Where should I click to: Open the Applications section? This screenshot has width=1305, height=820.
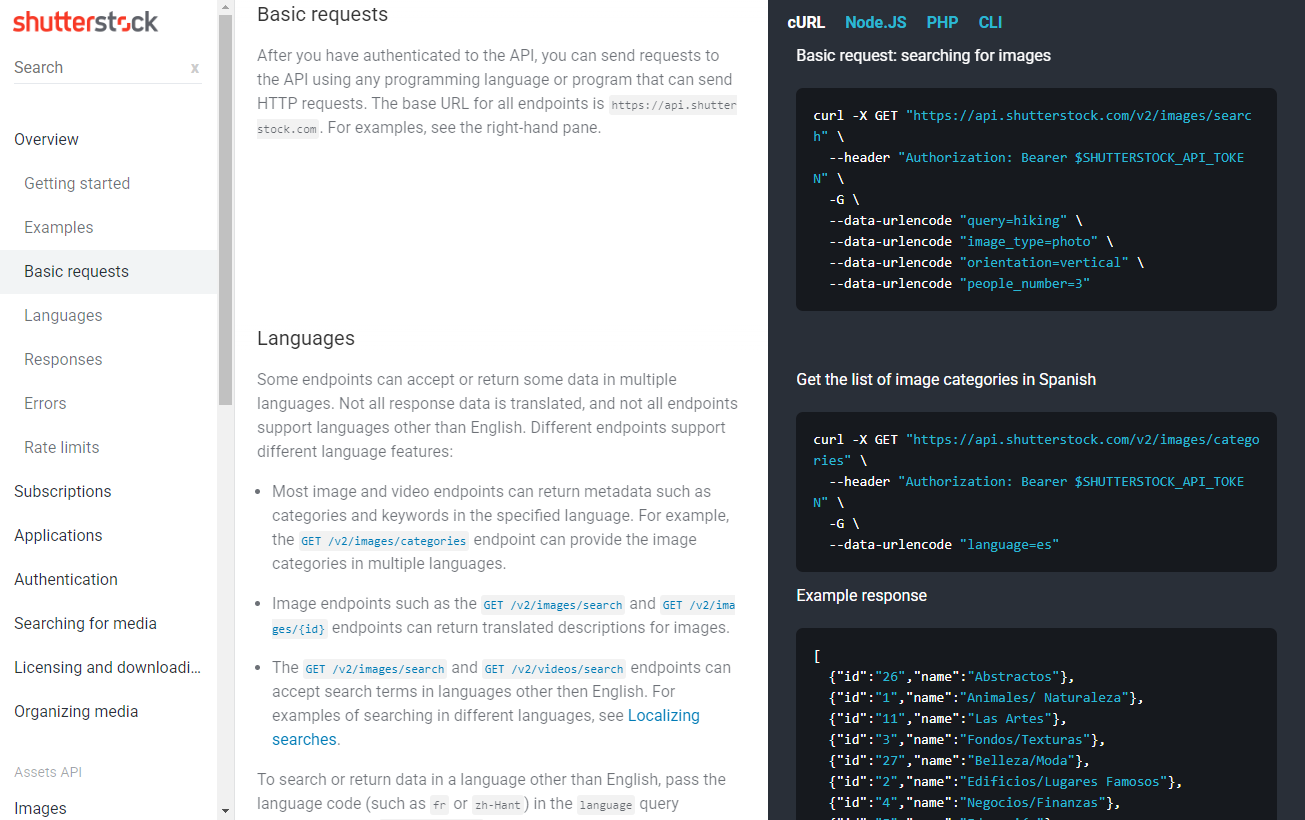point(58,535)
